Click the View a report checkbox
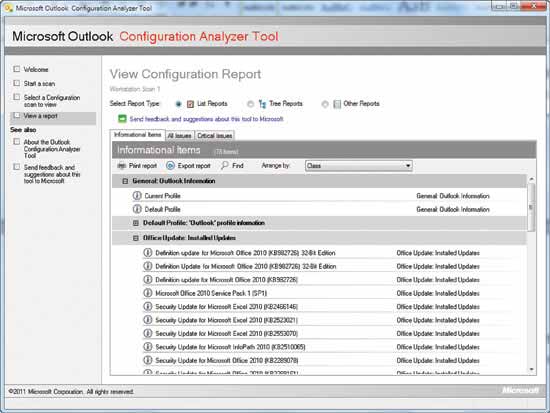The height and width of the screenshot is (413, 550). coord(16,115)
